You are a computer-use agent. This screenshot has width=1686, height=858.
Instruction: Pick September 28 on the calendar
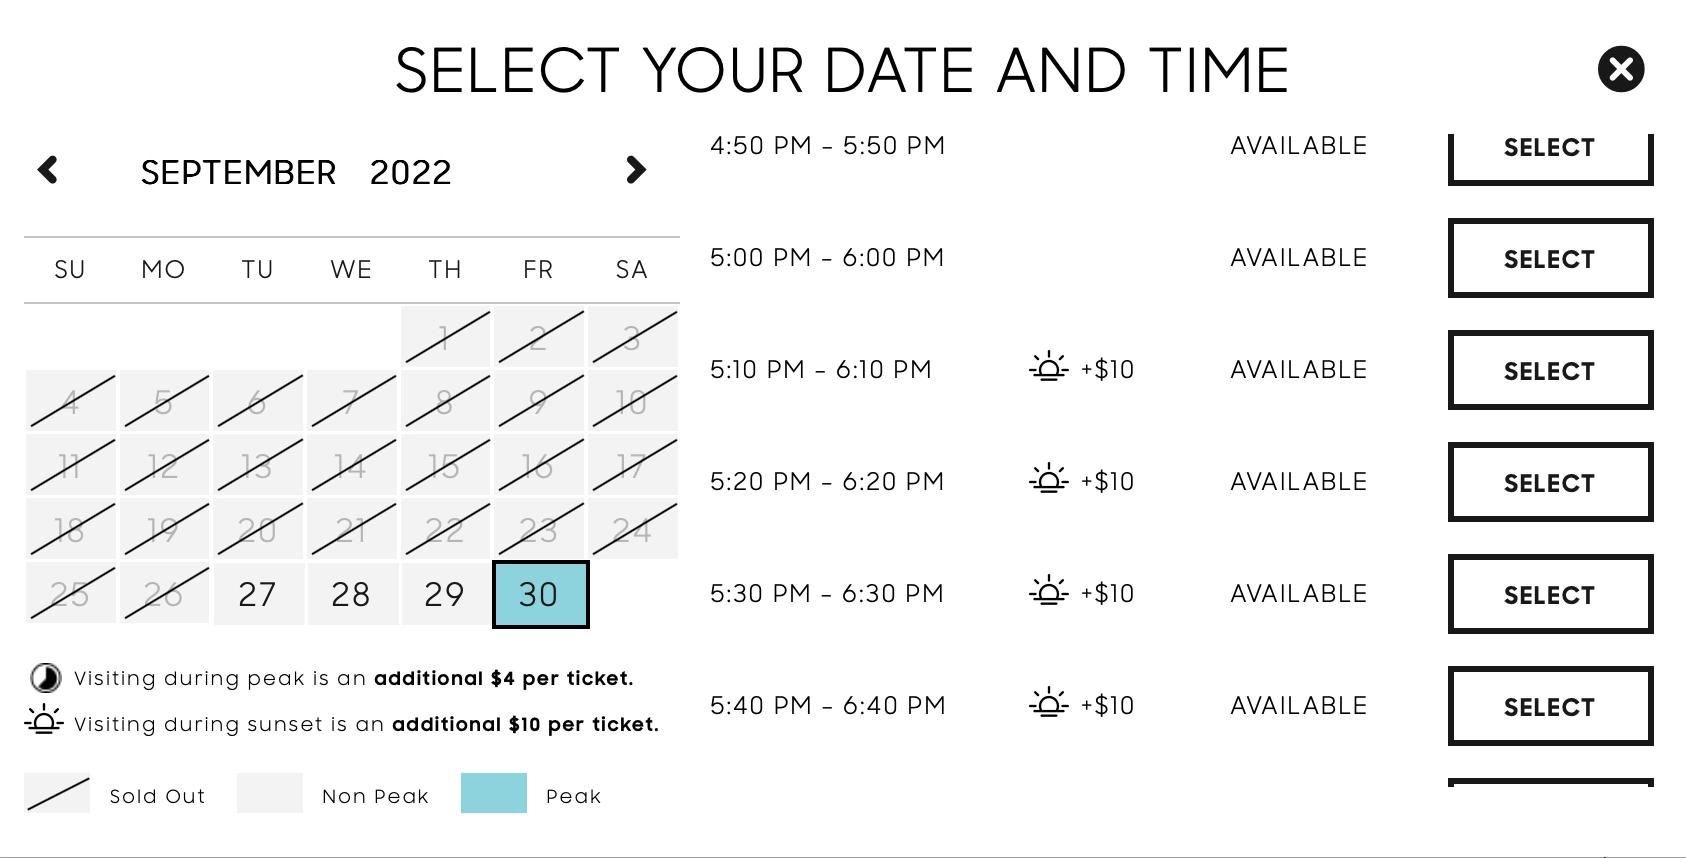[351, 594]
